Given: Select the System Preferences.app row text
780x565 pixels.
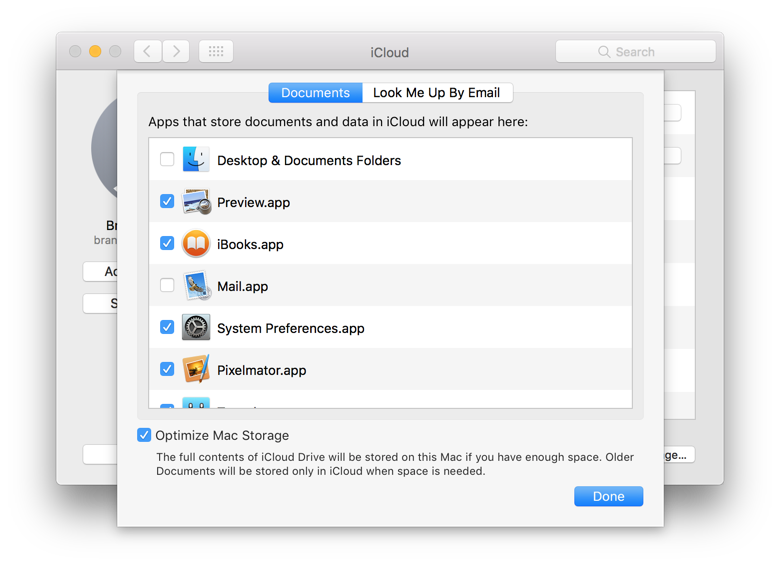Looking at the screenshot, I should point(291,328).
